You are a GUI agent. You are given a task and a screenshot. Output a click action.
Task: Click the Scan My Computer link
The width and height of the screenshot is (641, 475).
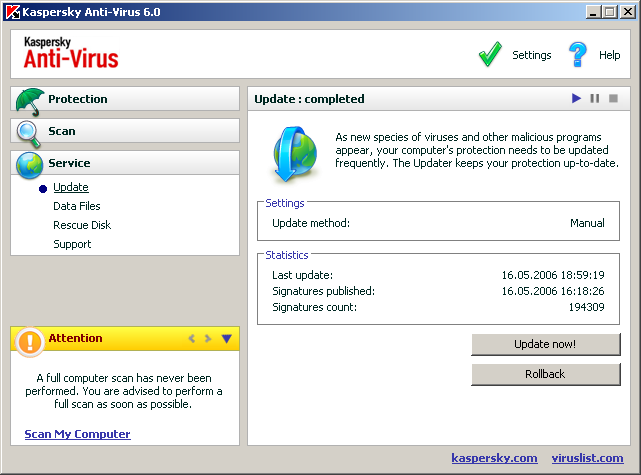click(x=78, y=434)
